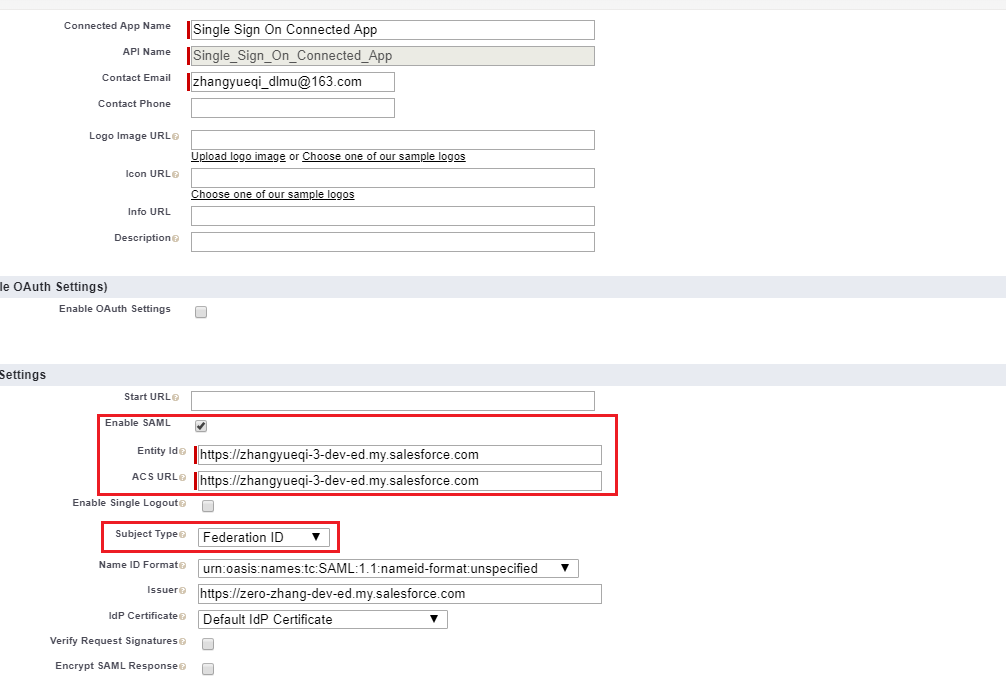Screen dimensions: 1006x681
Task: Edit the ACS URL field
Action: click(400, 481)
